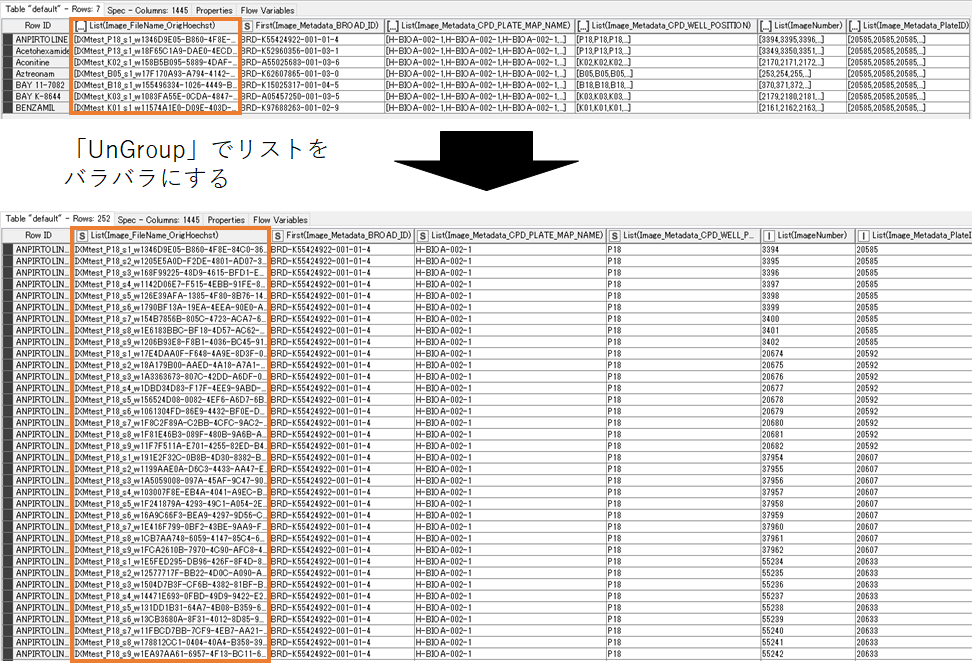Click the [253,254,255,...] image number cell
This screenshot has width=972, height=663.
click(802, 74)
